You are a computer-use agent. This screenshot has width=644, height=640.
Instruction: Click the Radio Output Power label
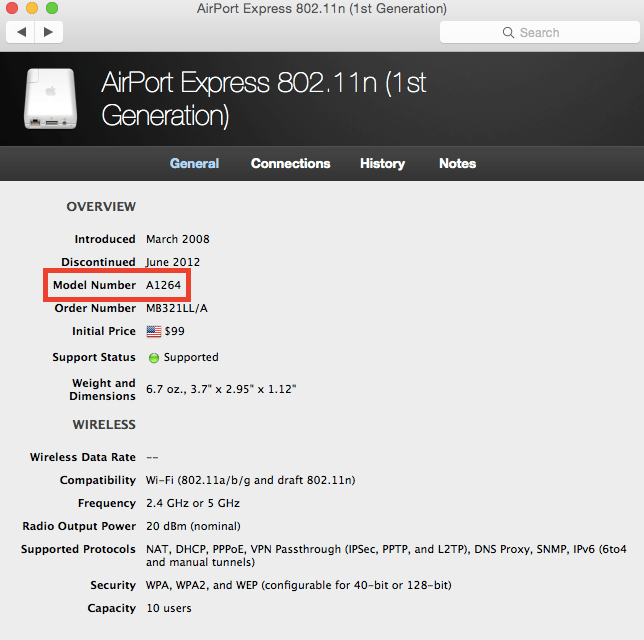[x=79, y=526]
